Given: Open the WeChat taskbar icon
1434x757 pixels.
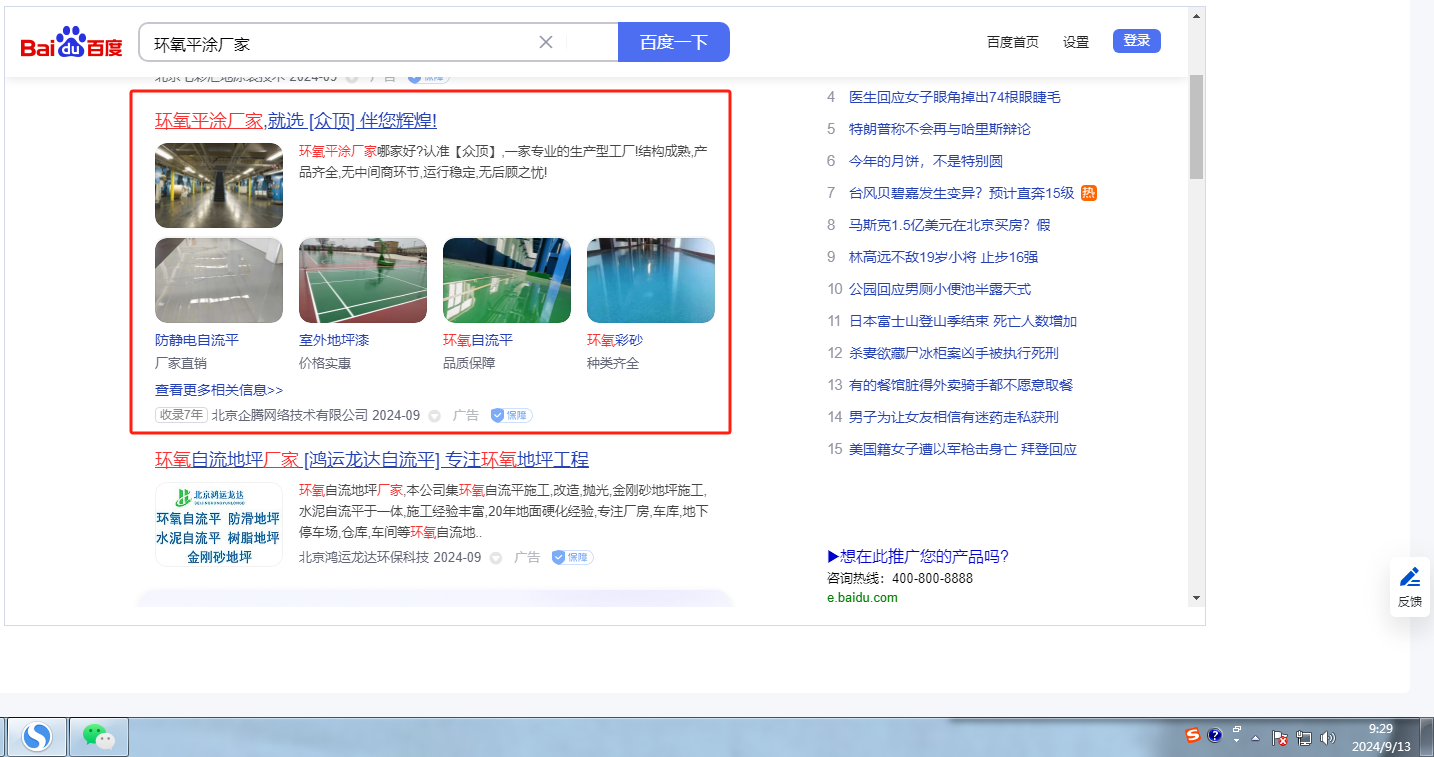Looking at the screenshot, I should pyautogui.click(x=99, y=737).
